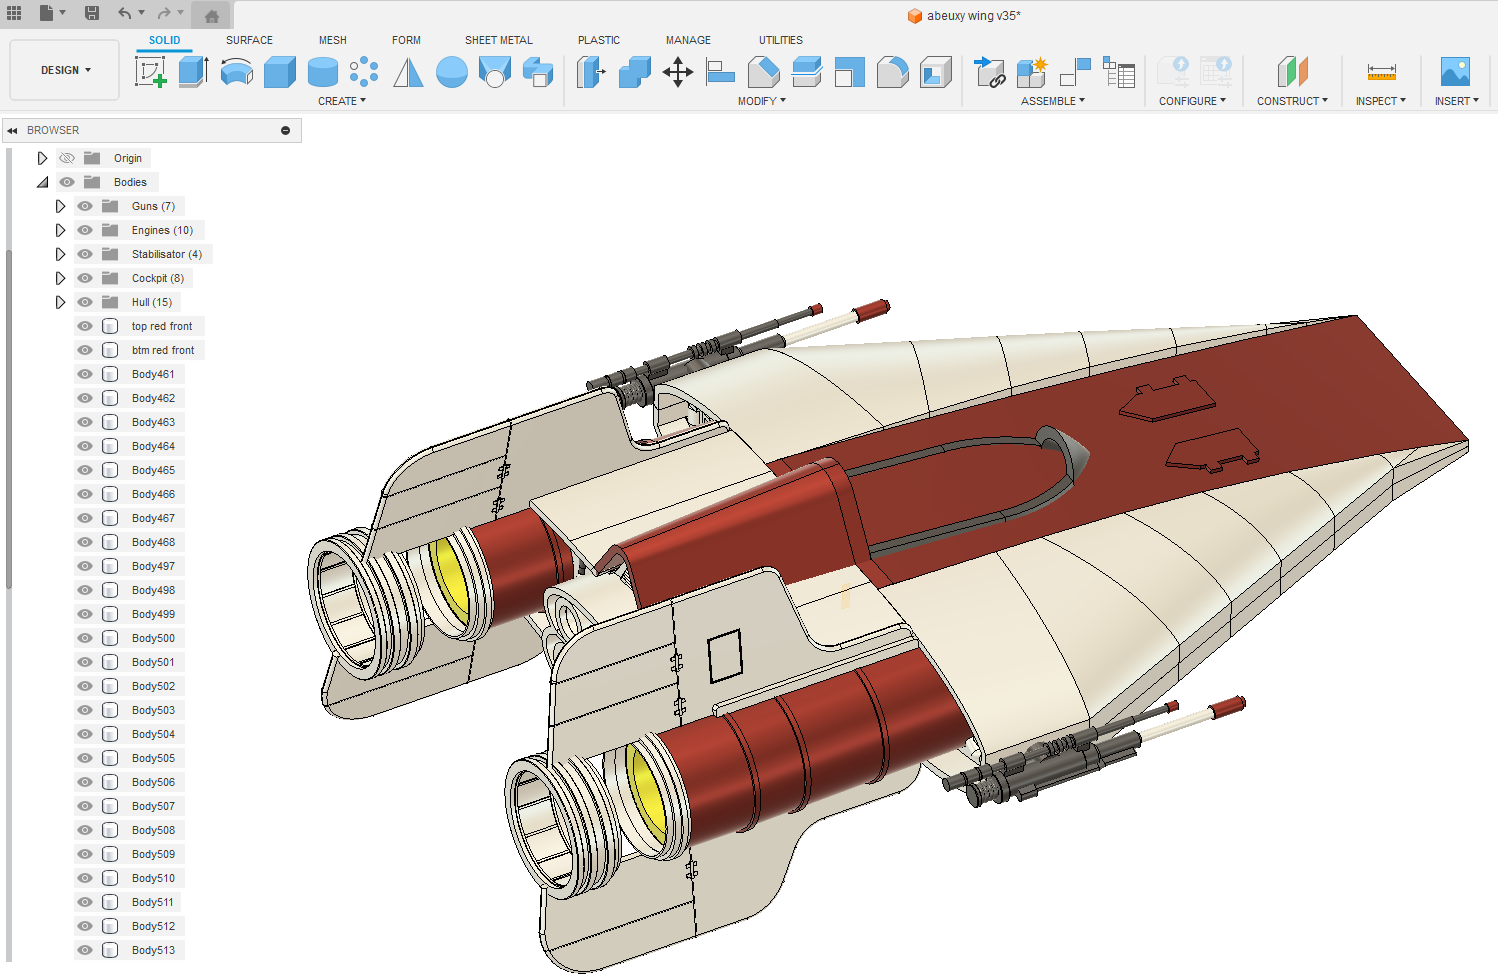Select btm red front body
The width and height of the screenshot is (1498, 978).
[x=163, y=350]
